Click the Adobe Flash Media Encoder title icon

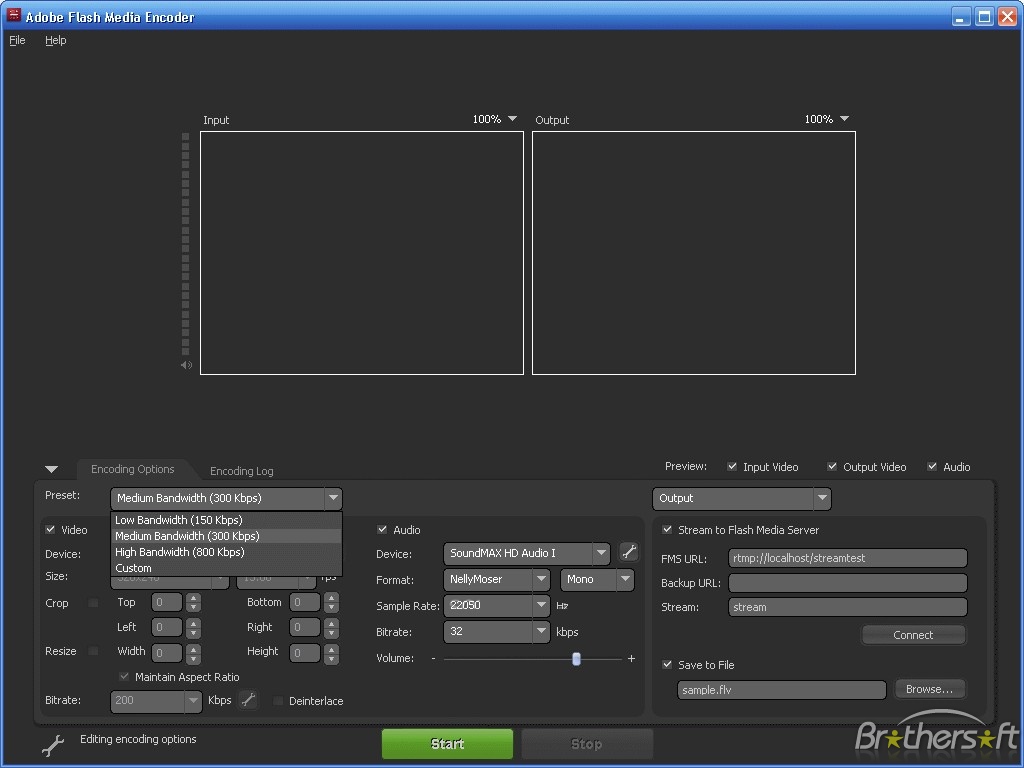14,15
